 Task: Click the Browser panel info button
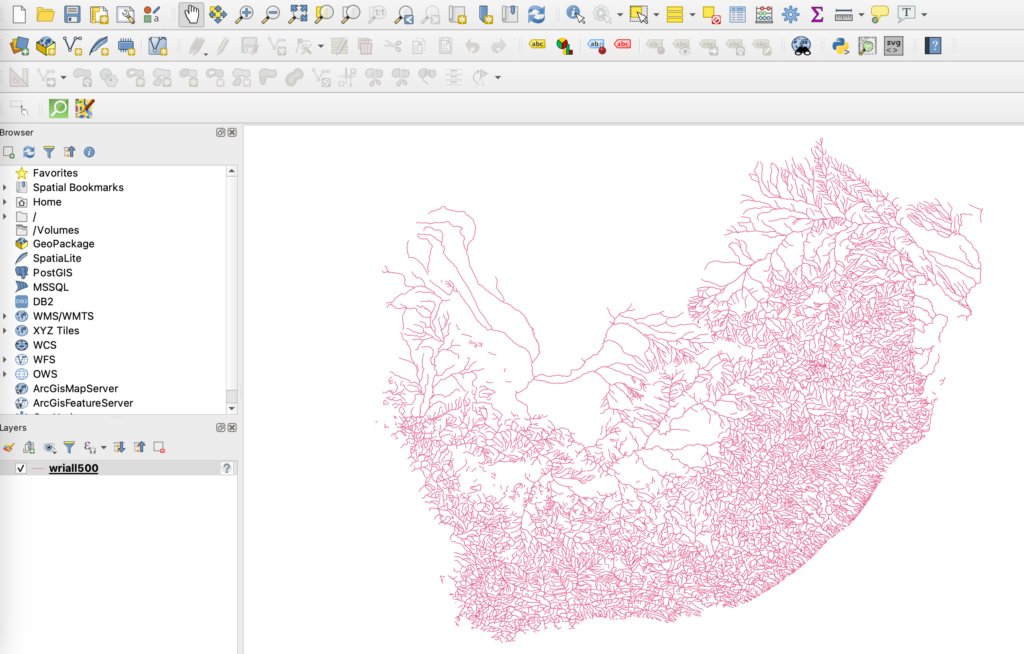[88, 152]
